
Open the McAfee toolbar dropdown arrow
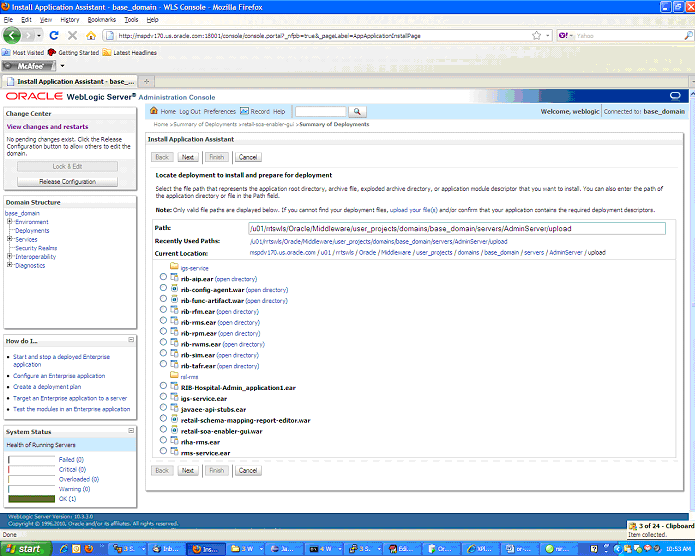62,66
